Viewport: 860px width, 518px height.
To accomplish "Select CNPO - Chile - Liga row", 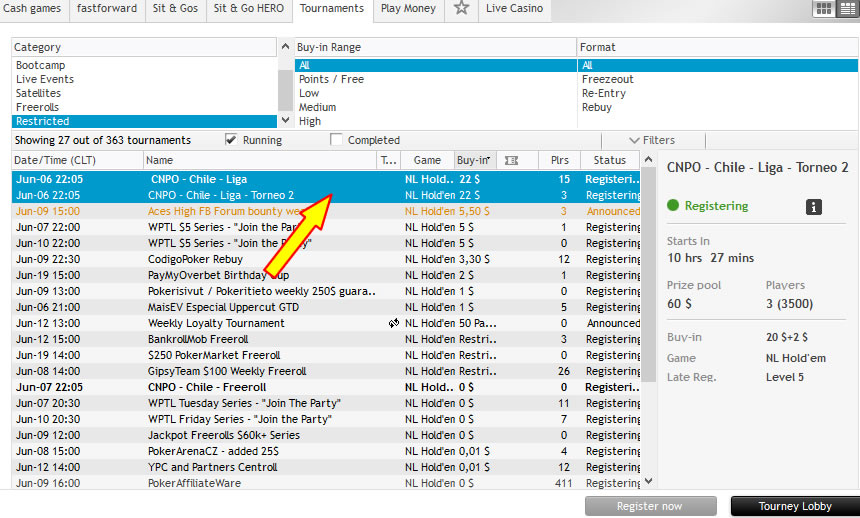I will 326,179.
